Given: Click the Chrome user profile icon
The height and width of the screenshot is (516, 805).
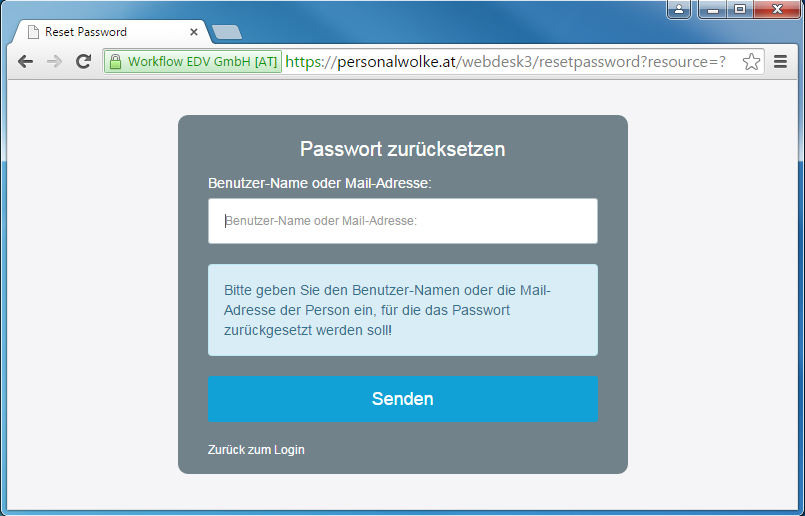Looking at the screenshot, I should tap(679, 9).
